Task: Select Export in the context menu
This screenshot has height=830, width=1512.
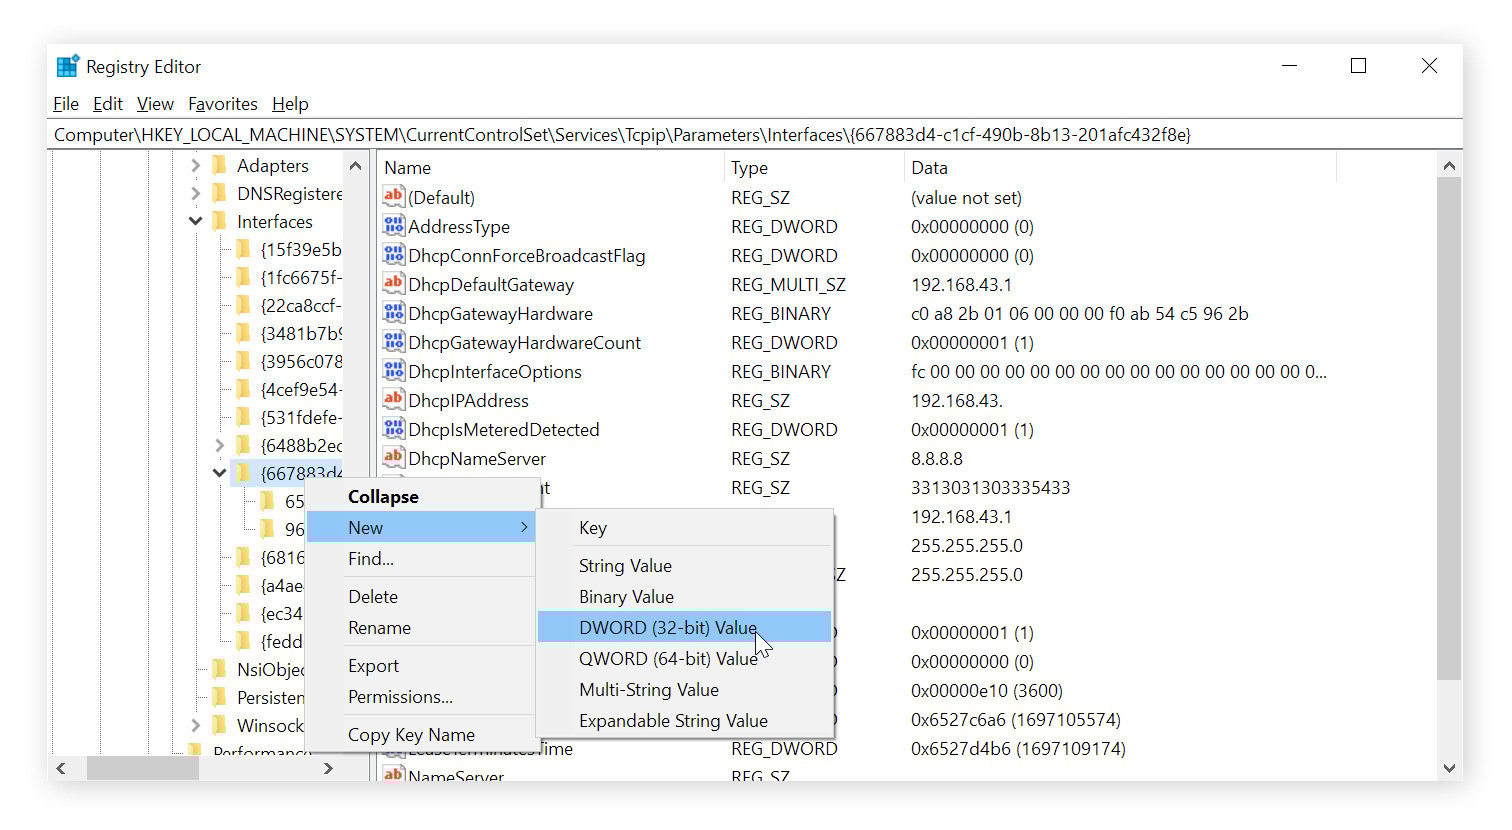Action: [x=421, y=665]
